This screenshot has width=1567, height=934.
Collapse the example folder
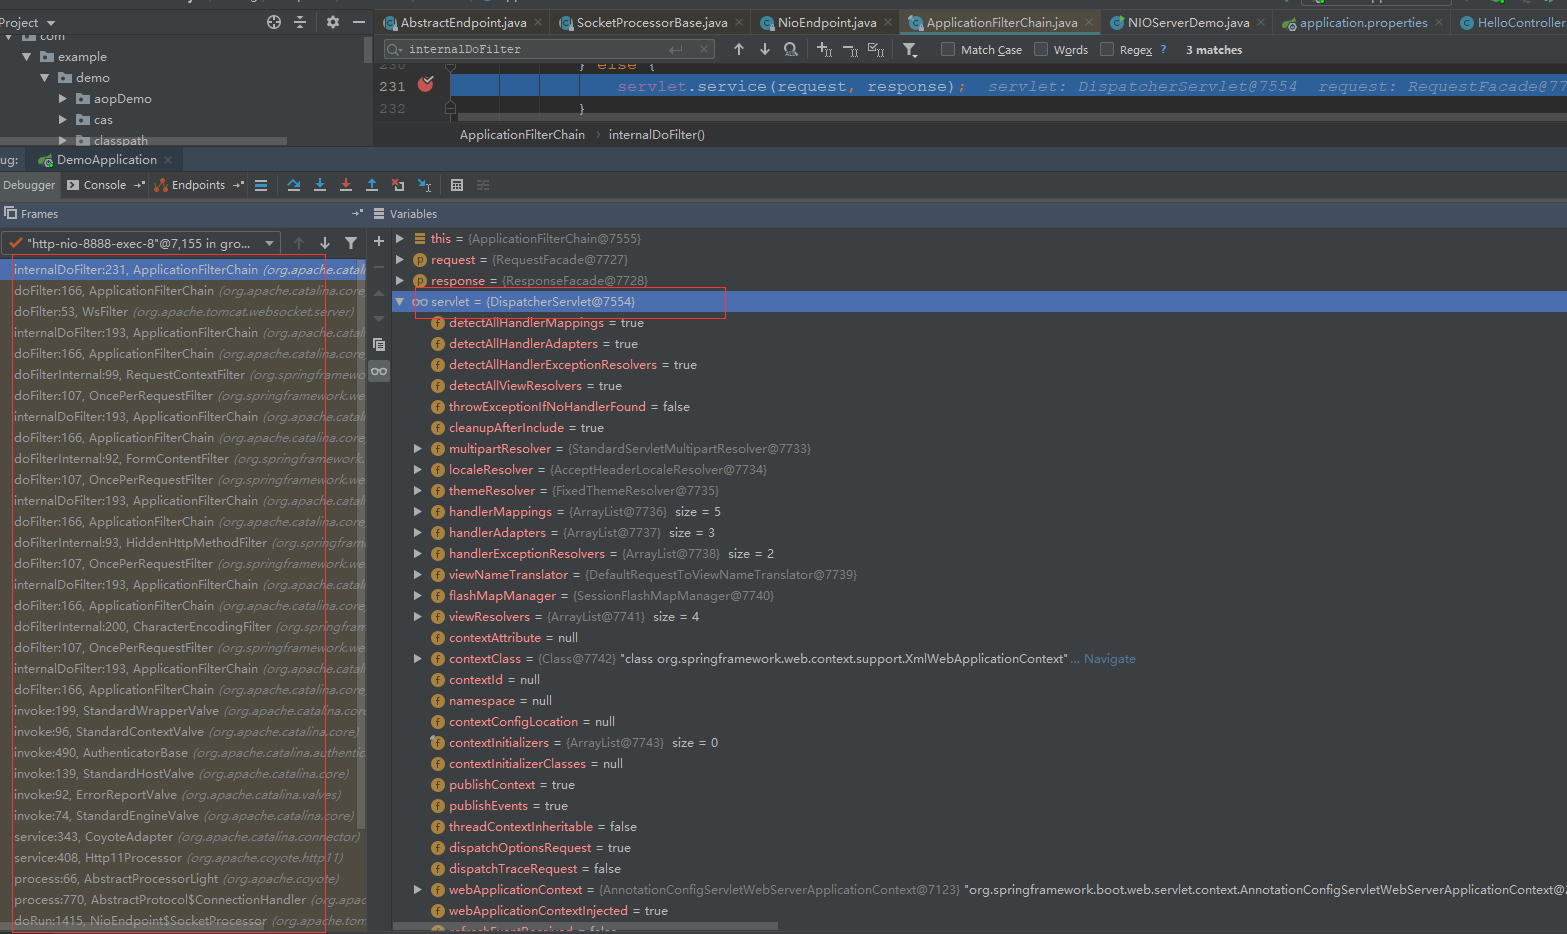(27, 56)
